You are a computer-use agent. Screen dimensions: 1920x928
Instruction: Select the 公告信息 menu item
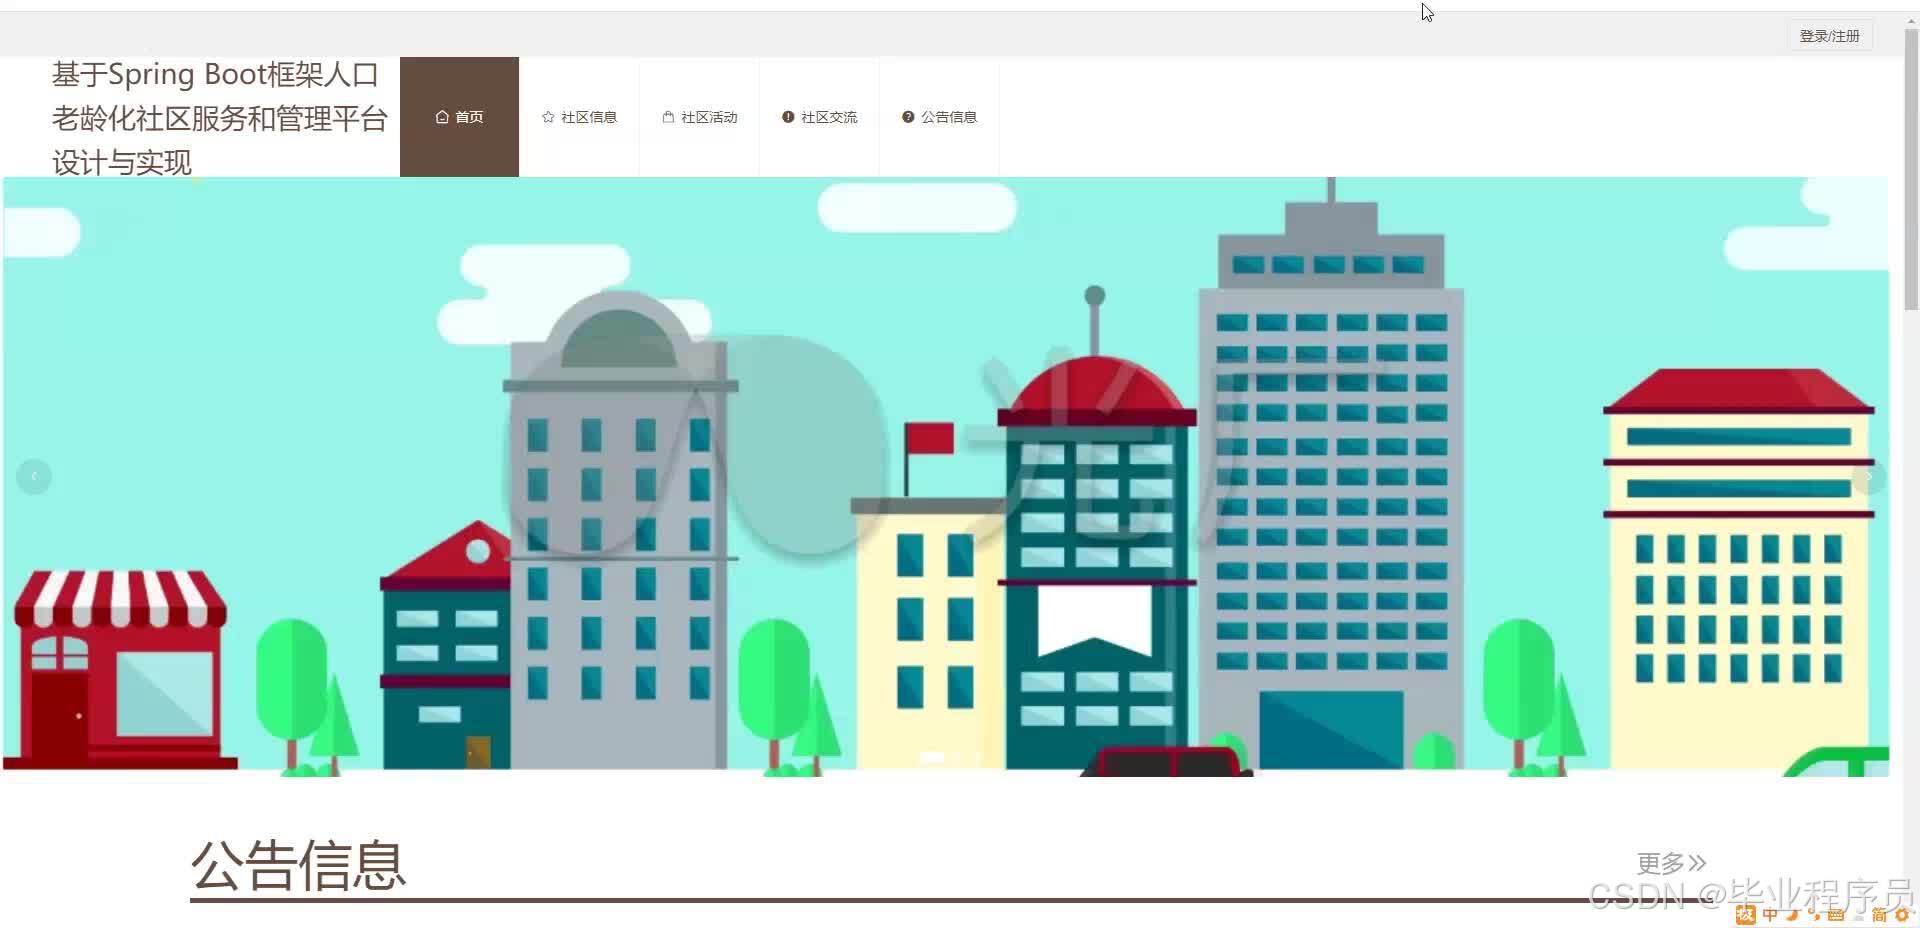tap(939, 117)
